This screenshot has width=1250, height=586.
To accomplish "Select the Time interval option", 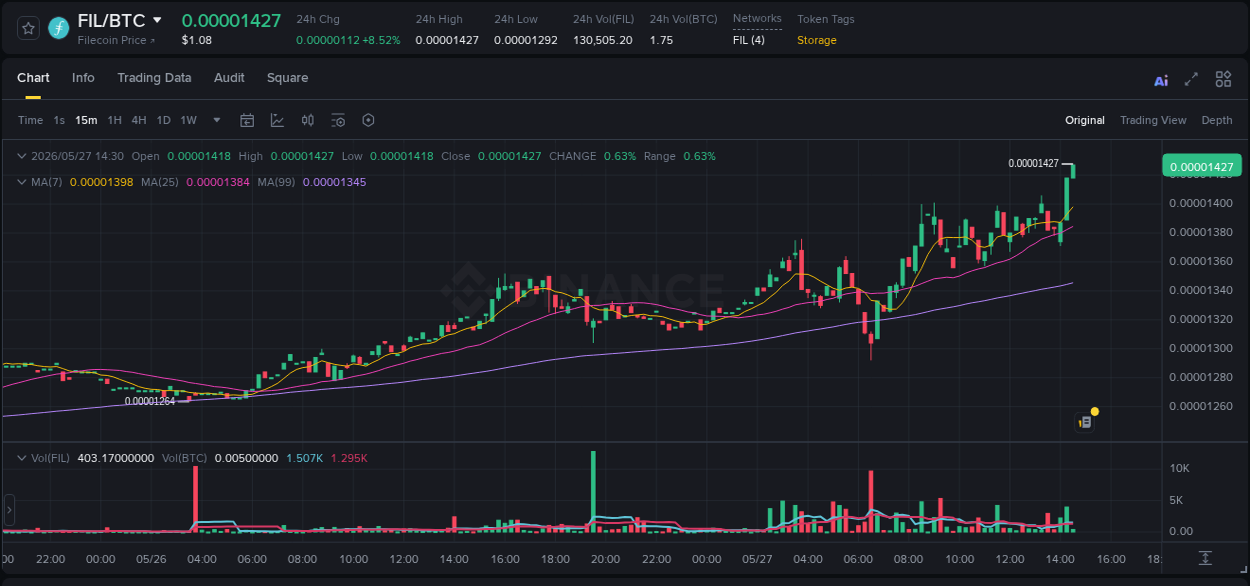I will [x=30, y=120].
